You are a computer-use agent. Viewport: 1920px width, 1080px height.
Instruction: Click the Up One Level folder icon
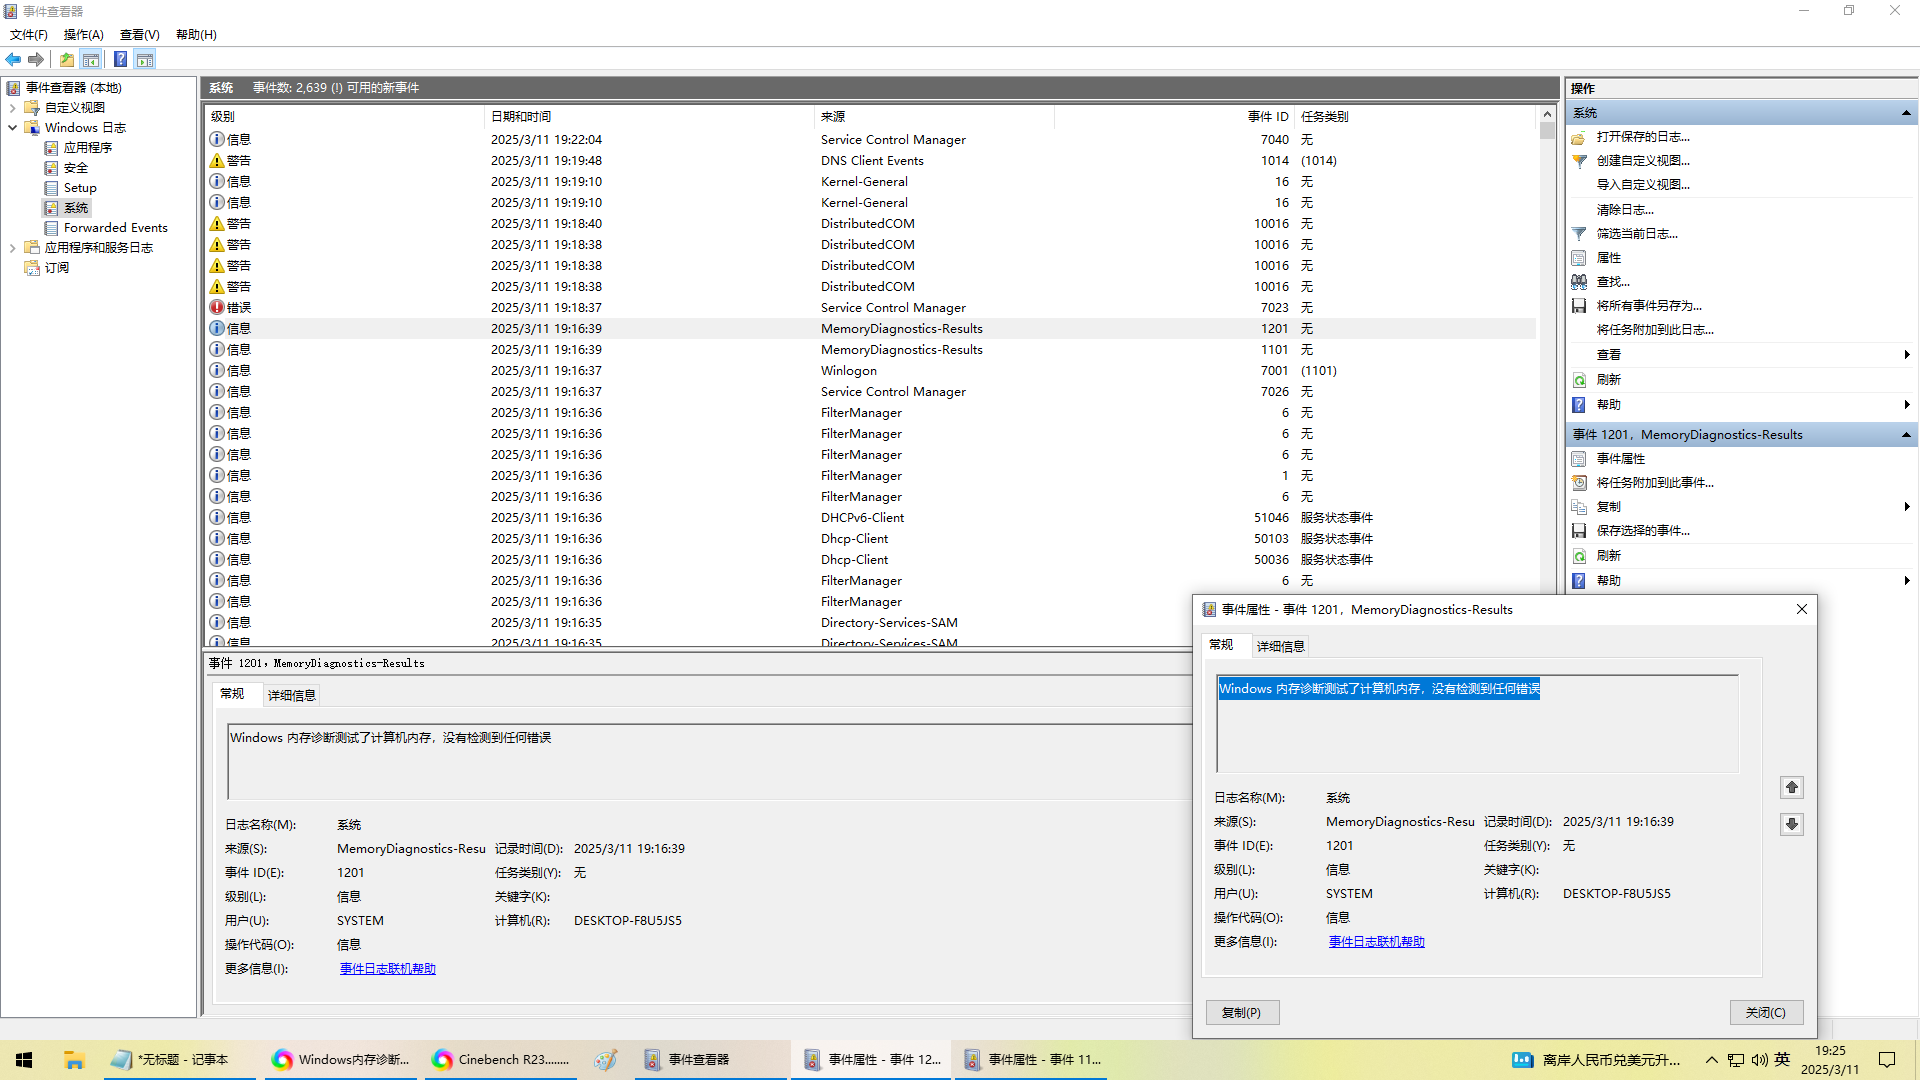click(67, 60)
